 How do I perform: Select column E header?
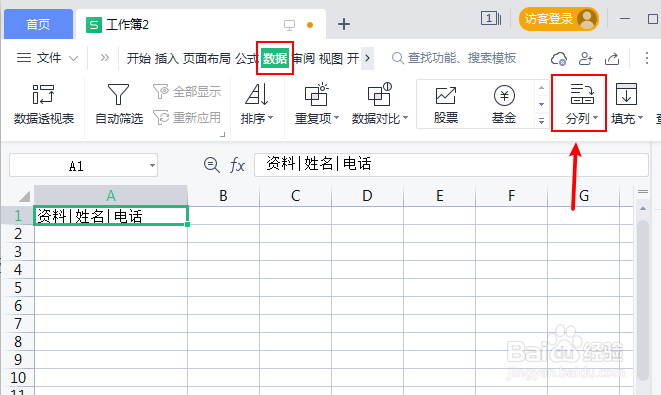(x=439, y=196)
